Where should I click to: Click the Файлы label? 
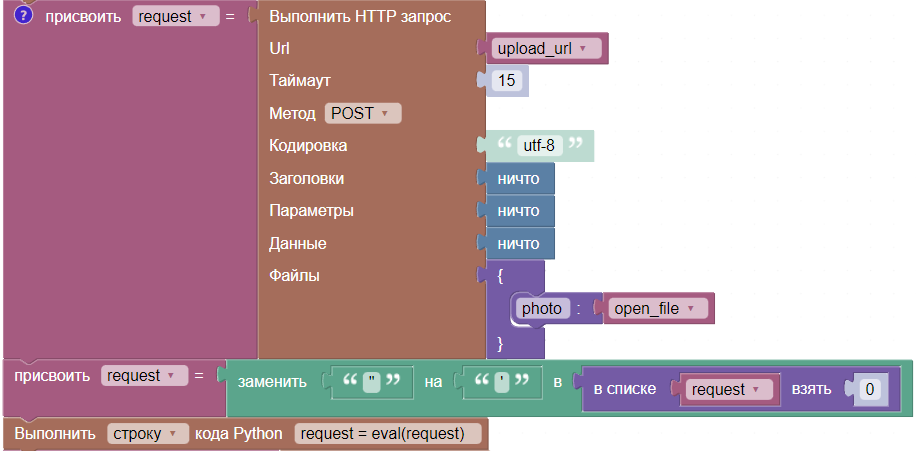(294, 276)
